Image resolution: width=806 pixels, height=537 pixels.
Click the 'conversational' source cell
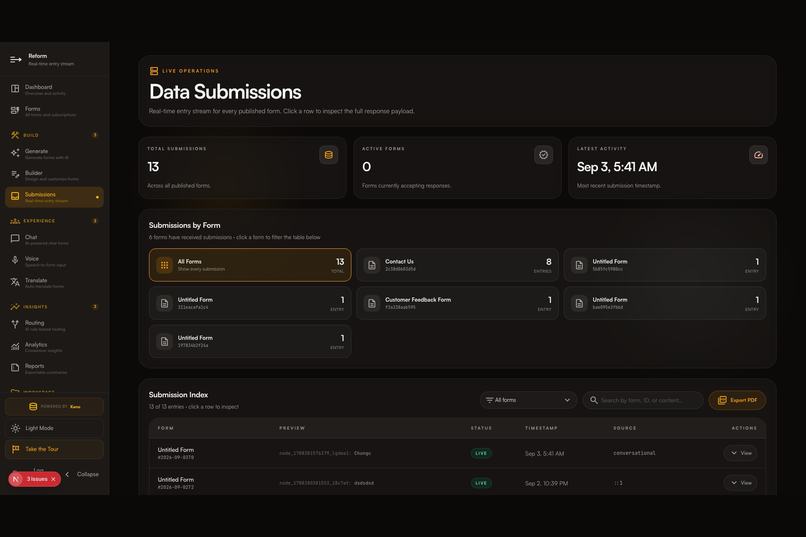tap(634, 453)
